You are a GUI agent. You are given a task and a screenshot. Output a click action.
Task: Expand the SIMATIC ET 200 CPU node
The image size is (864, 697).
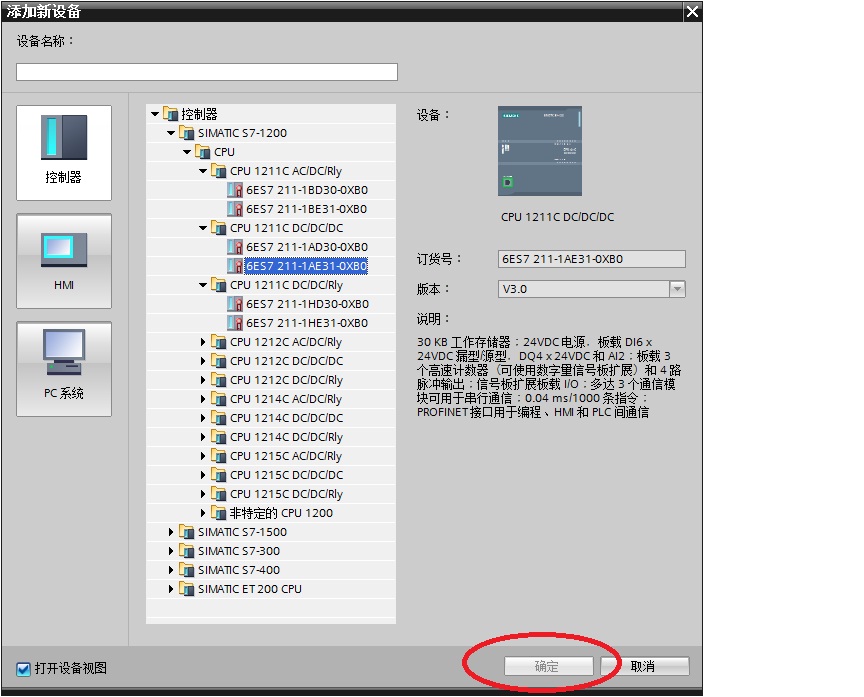click(x=171, y=589)
